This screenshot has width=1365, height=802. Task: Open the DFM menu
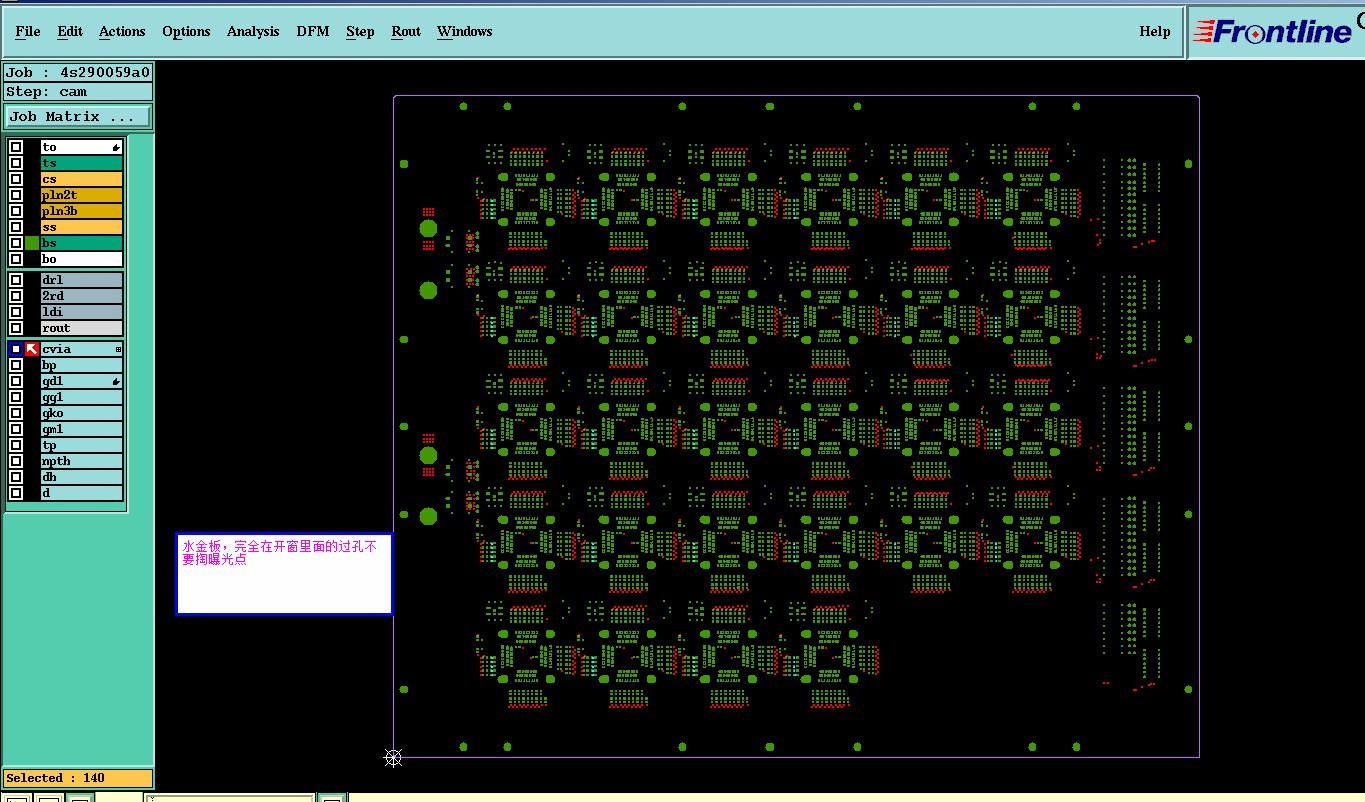tap(313, 31)
